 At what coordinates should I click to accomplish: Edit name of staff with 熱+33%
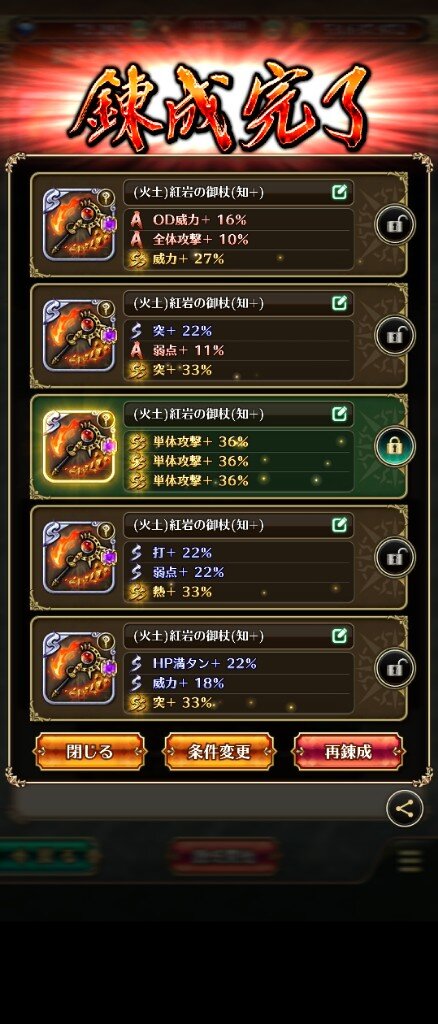pyautogui.click(x=339, y=524)
